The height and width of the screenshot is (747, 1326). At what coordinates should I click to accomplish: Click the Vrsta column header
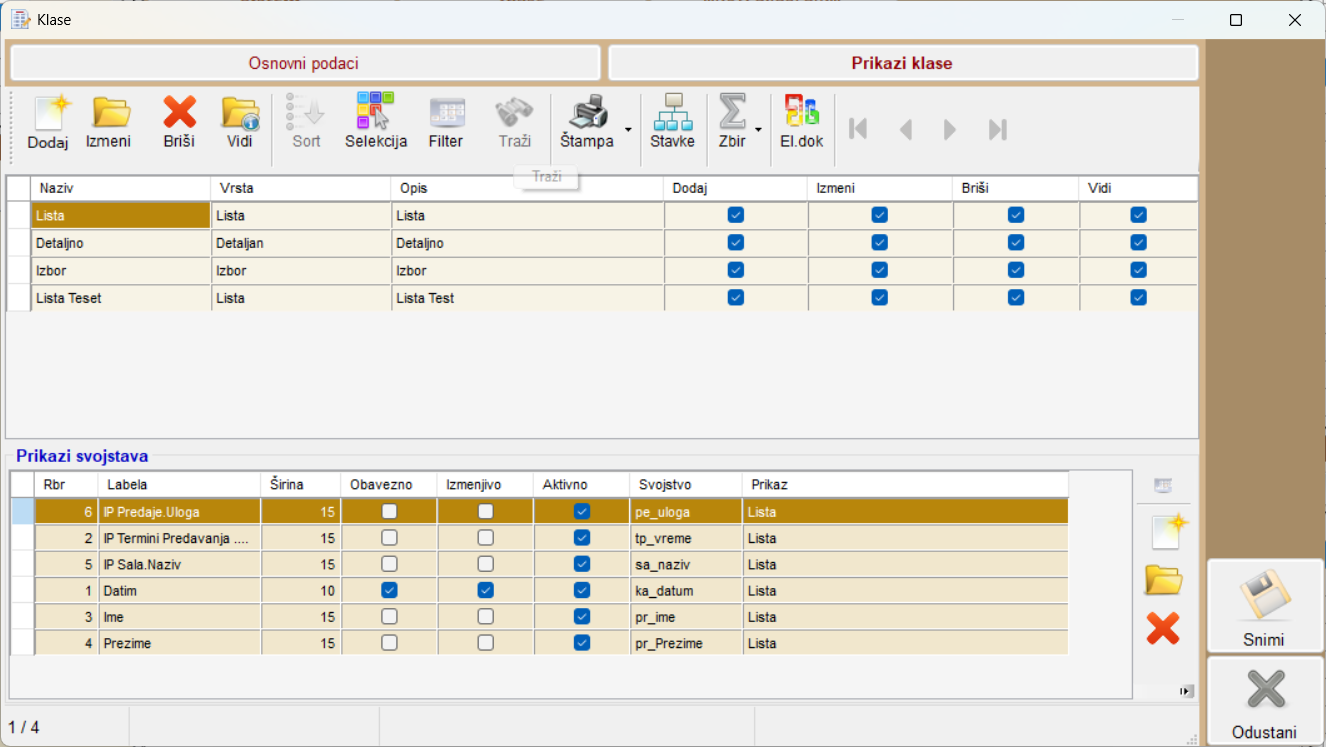pyautogui.click(x=301, y=188)
